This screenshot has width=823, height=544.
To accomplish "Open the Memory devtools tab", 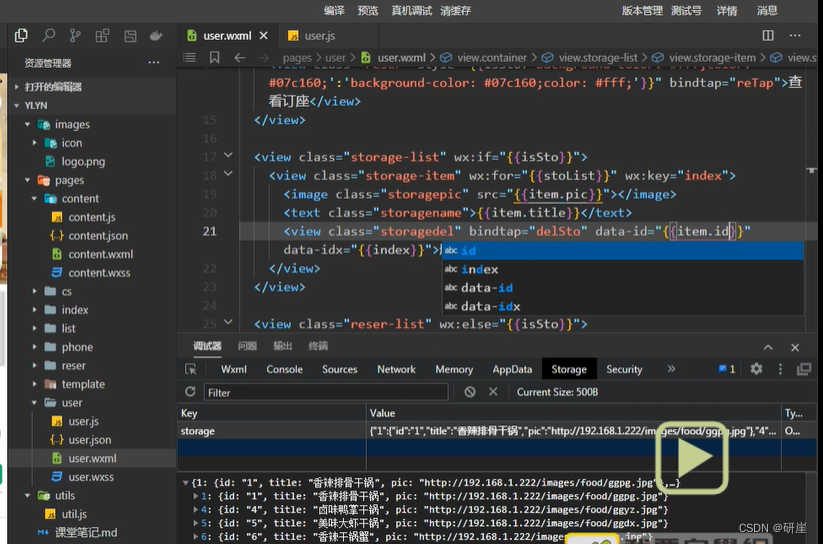I will click(454, 369).
